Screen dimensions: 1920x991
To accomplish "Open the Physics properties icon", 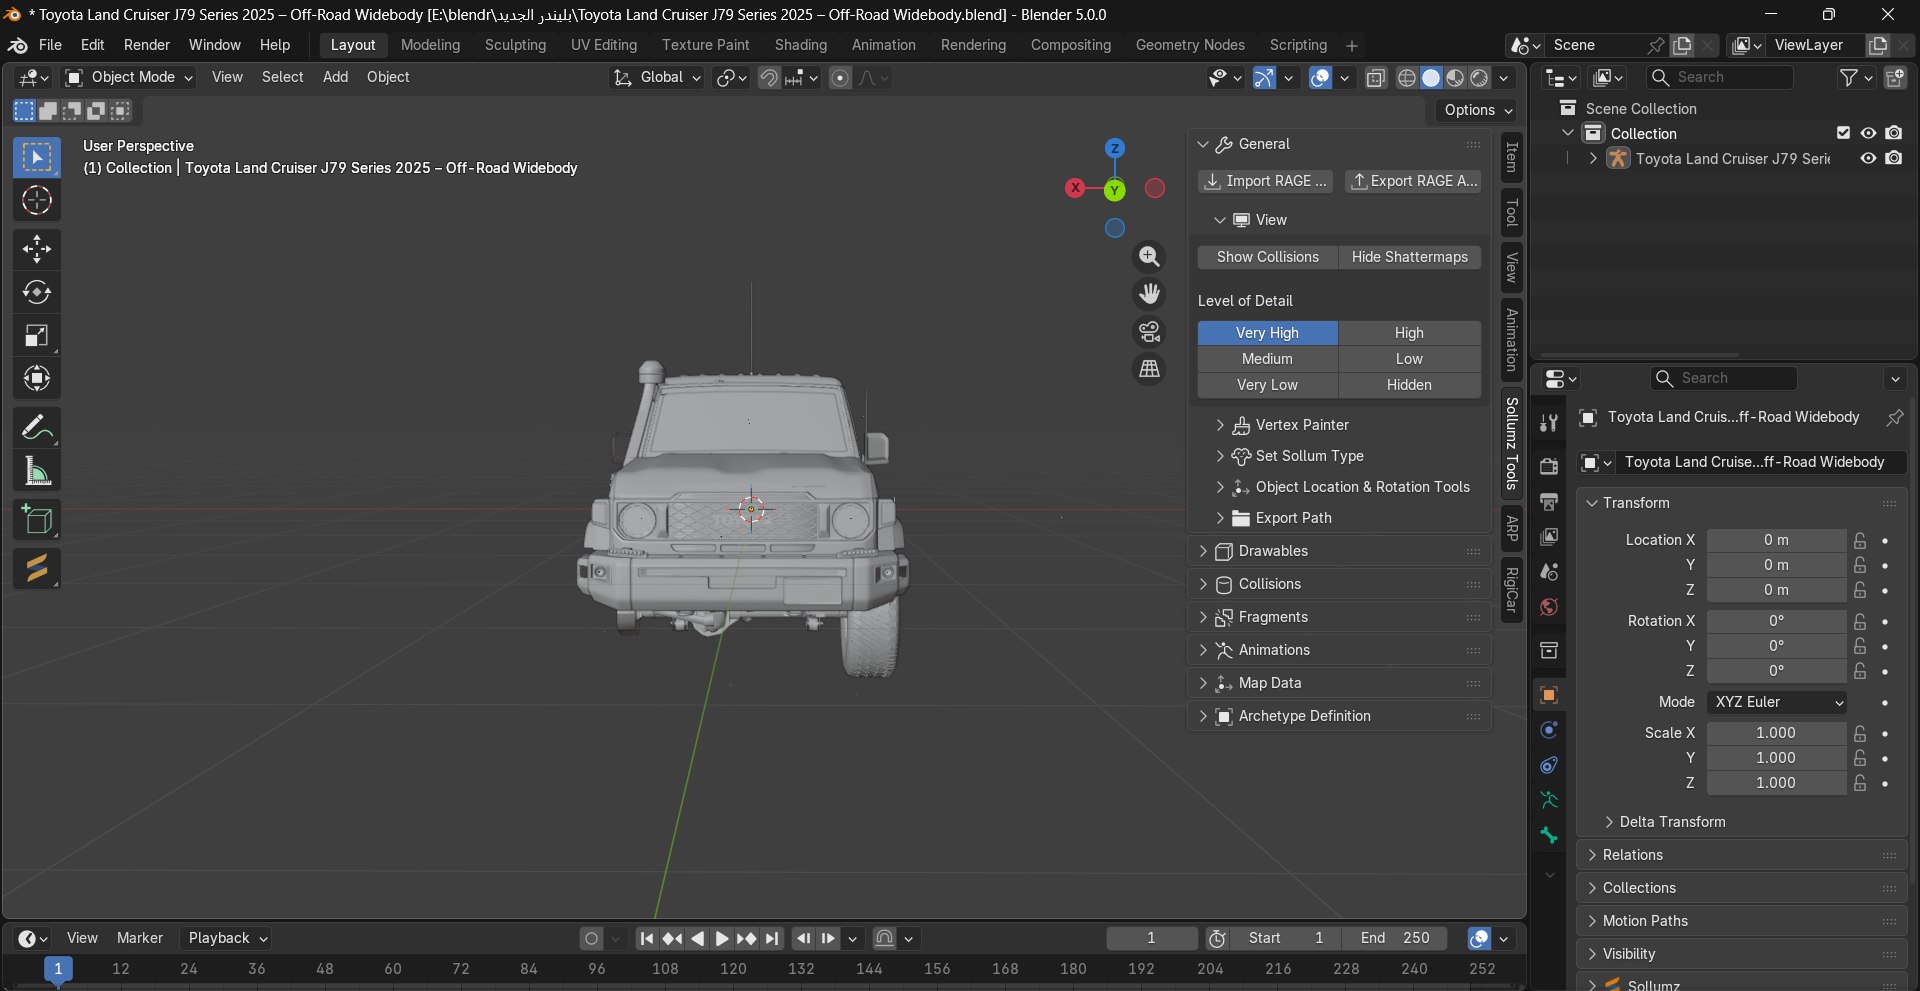I will pos(1549,730).
